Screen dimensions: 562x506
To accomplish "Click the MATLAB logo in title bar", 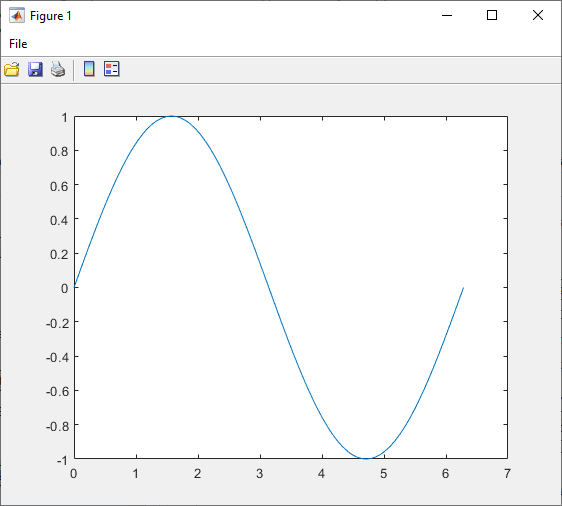I will tap(17, 15).
